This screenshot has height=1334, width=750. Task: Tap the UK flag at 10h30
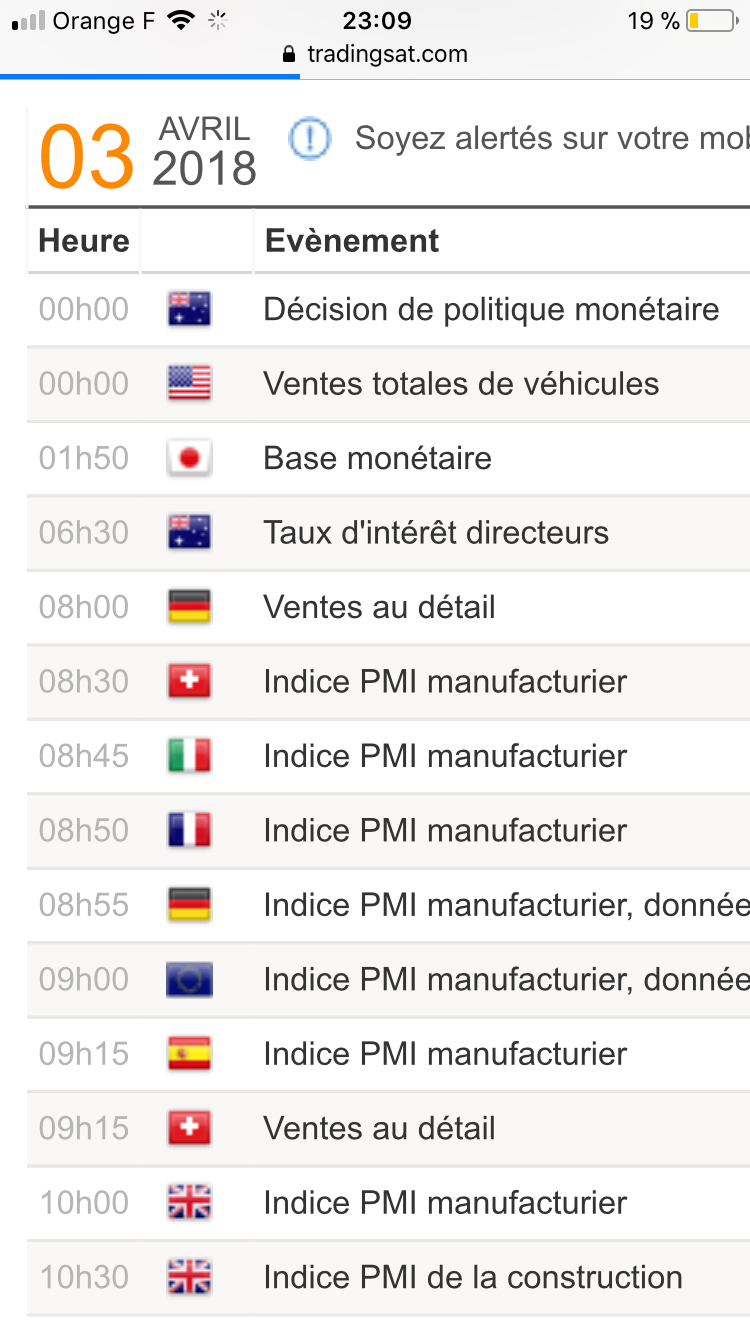point(189,1277)
